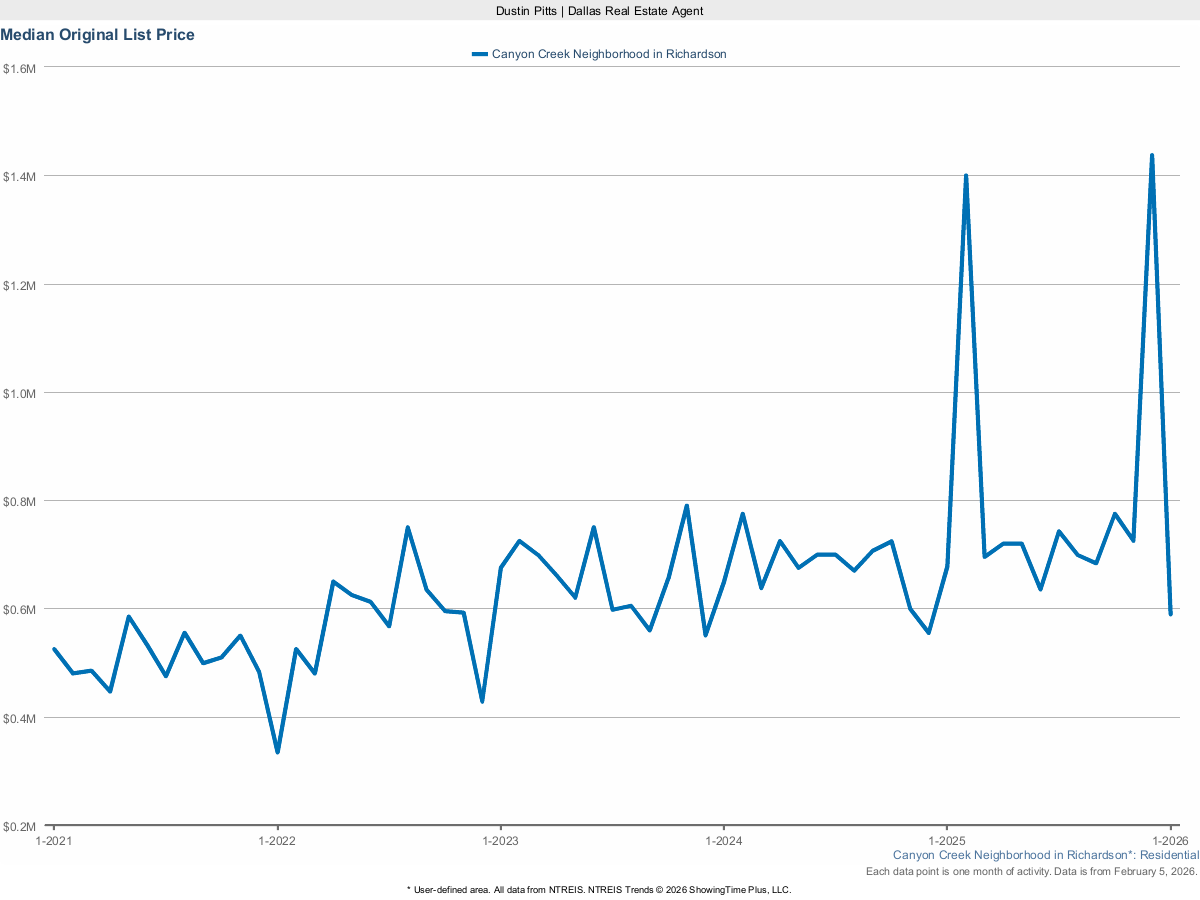
Task: Select the dip point below $0.4M in early 2022
Action: click(277, 751)
